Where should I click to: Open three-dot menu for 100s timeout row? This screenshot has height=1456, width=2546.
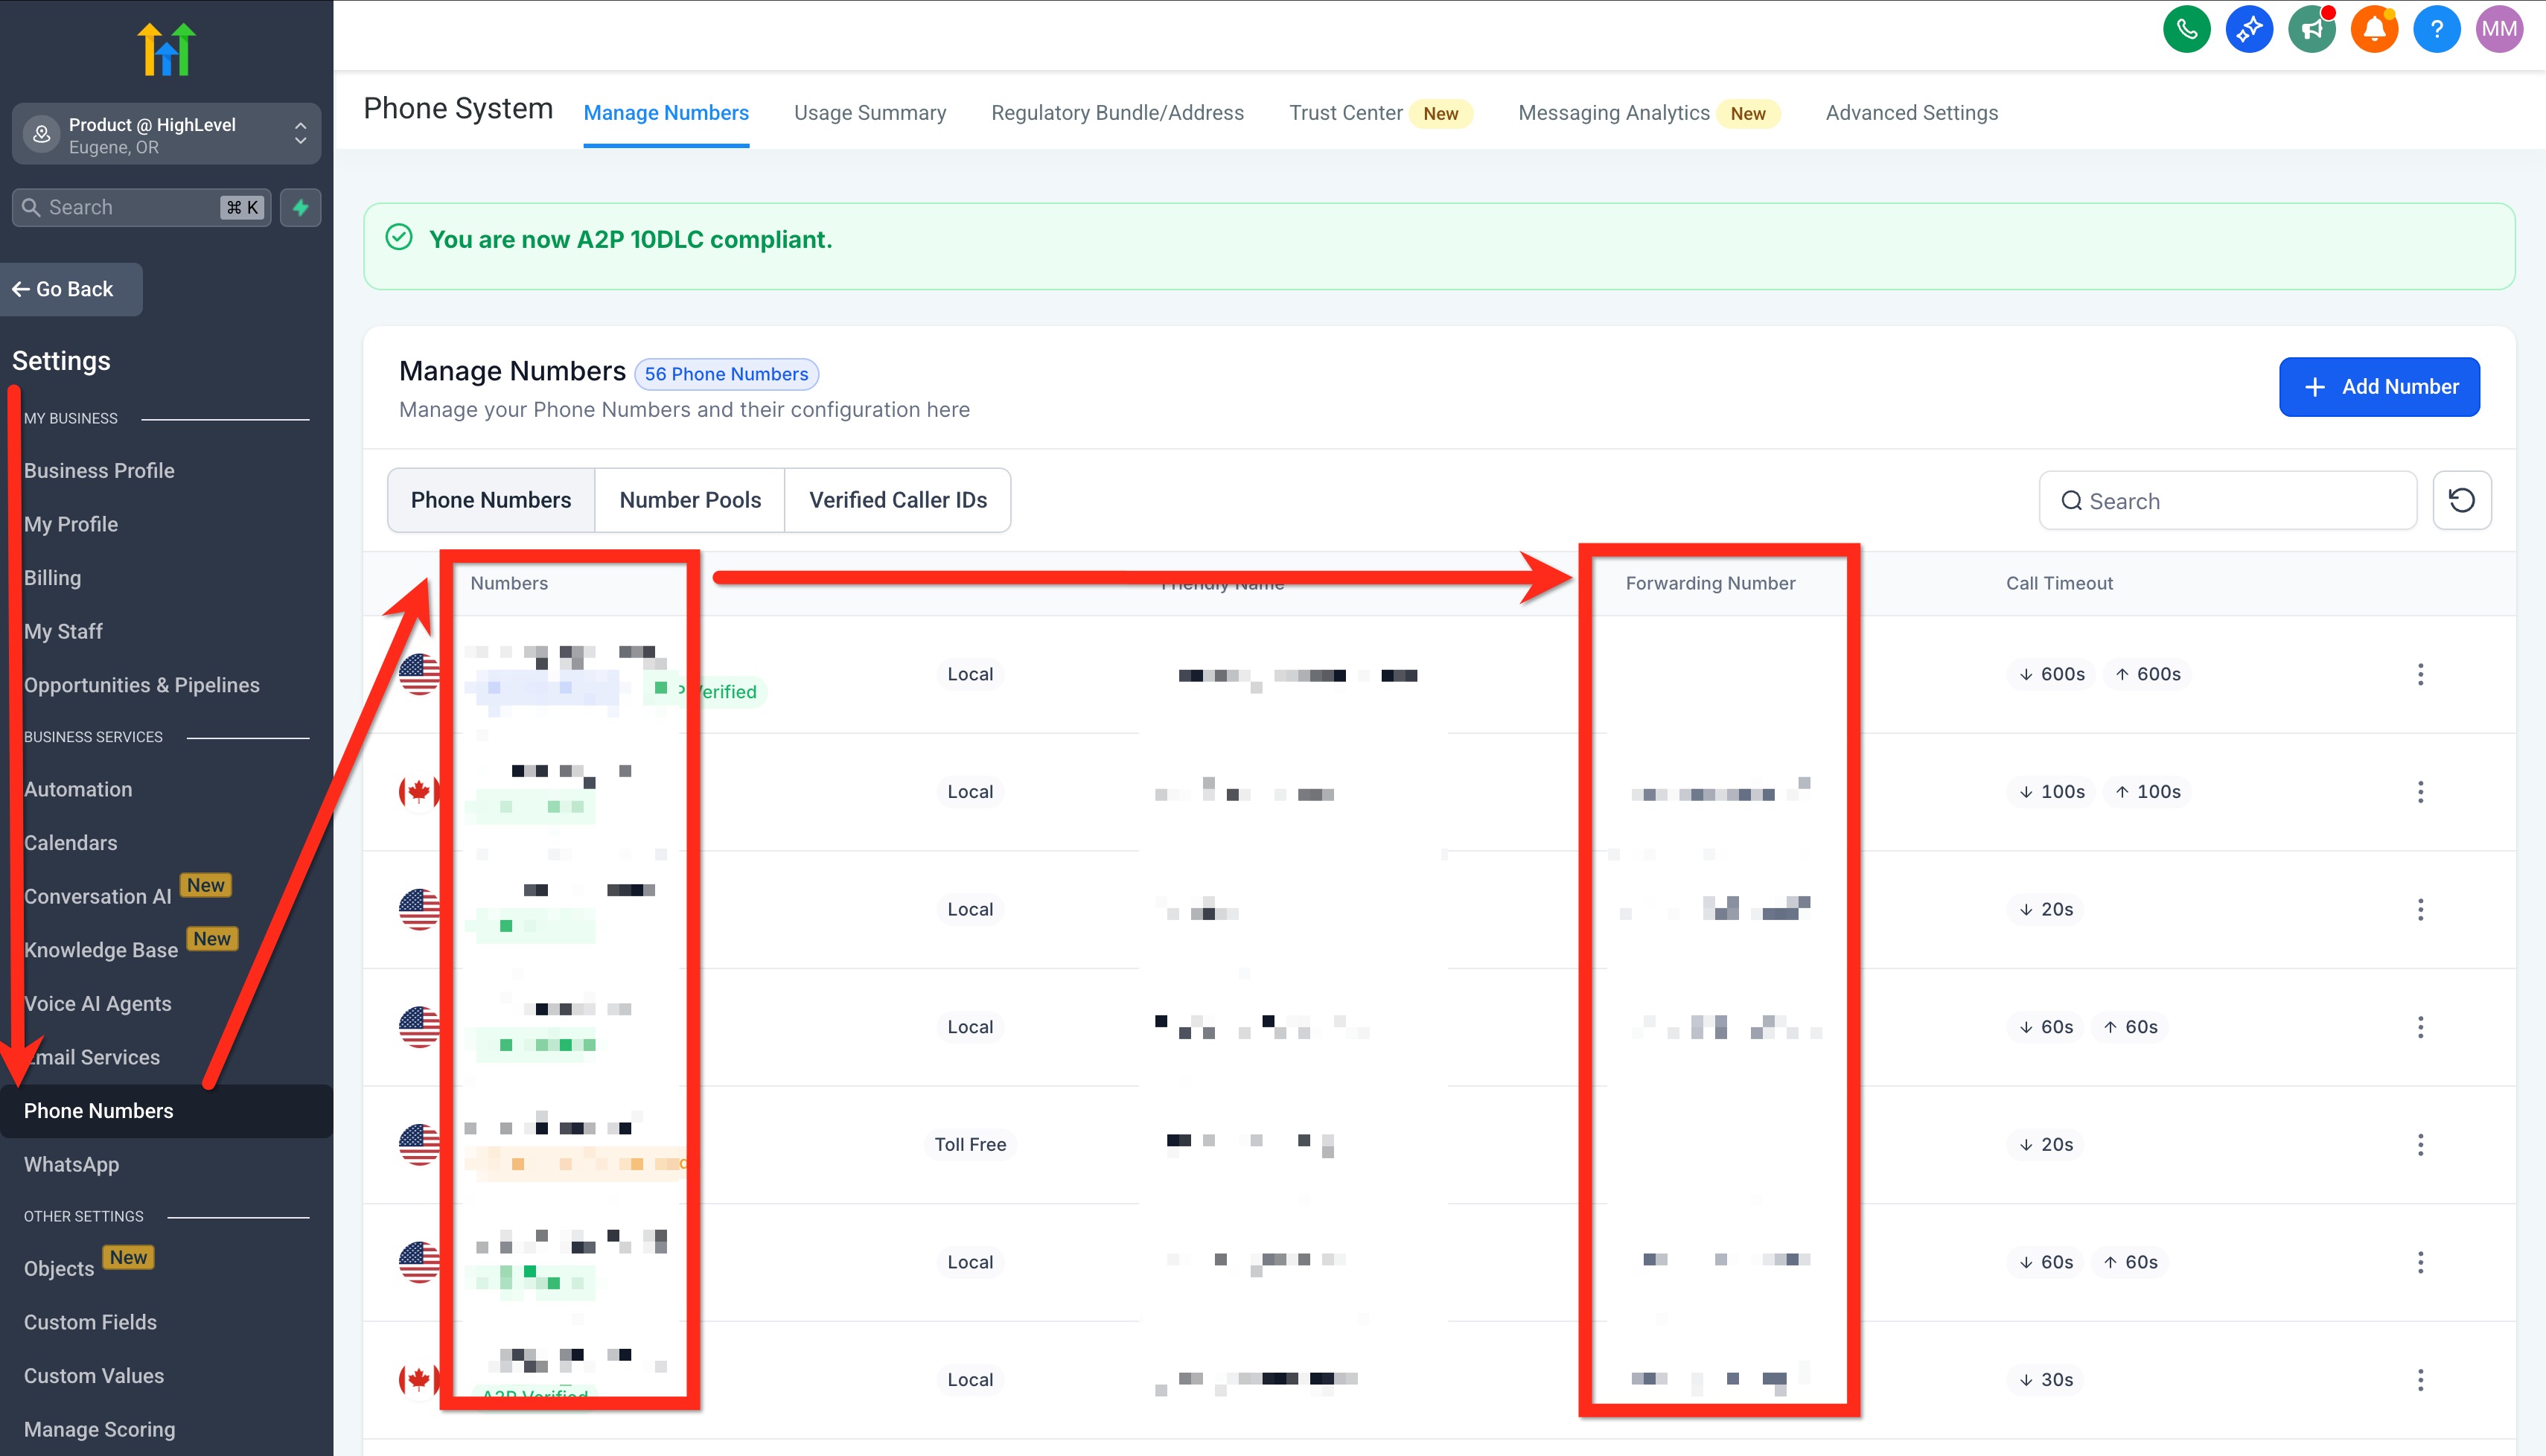coord(2420,792)
